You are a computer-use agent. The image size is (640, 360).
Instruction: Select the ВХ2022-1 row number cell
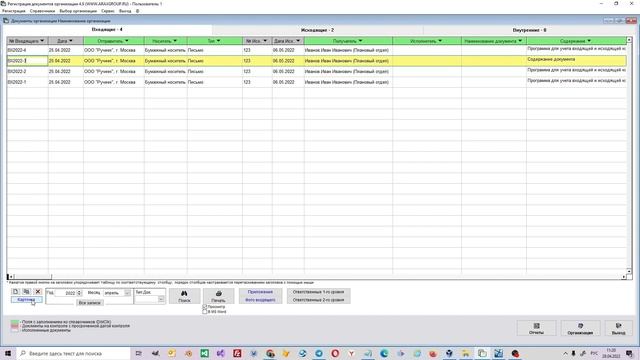coord(27,82)
